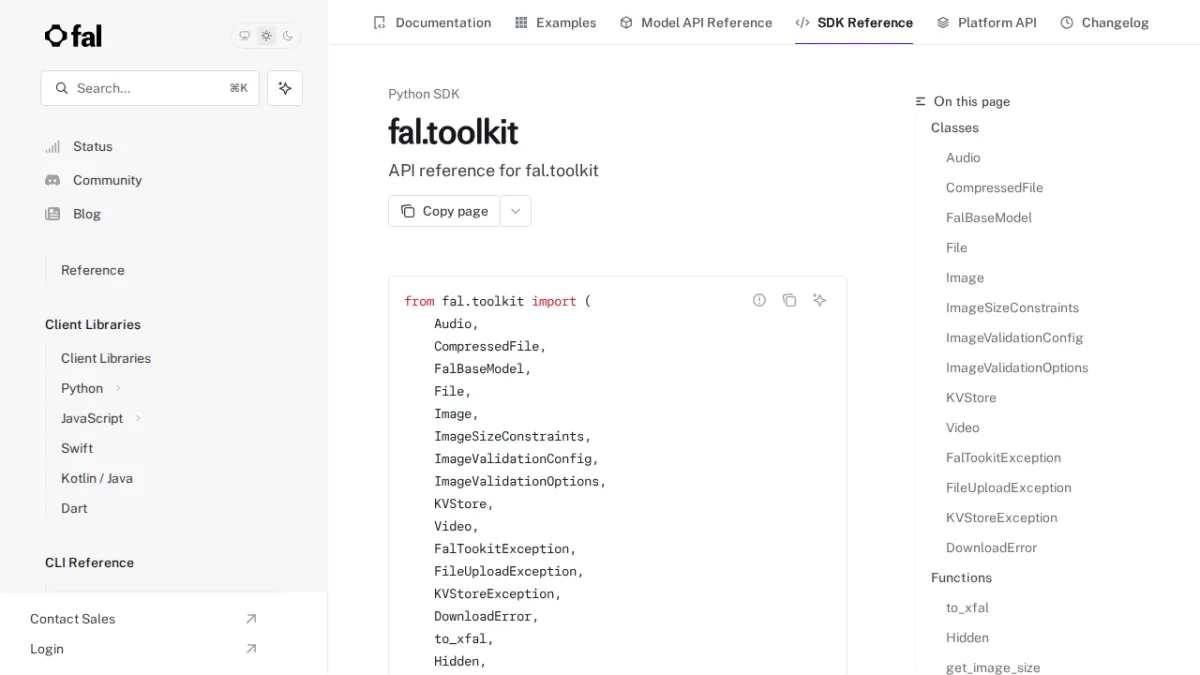Click the Blog newspaper icon
Viewport: 1200px width, 675px height.
click(53, 214)
